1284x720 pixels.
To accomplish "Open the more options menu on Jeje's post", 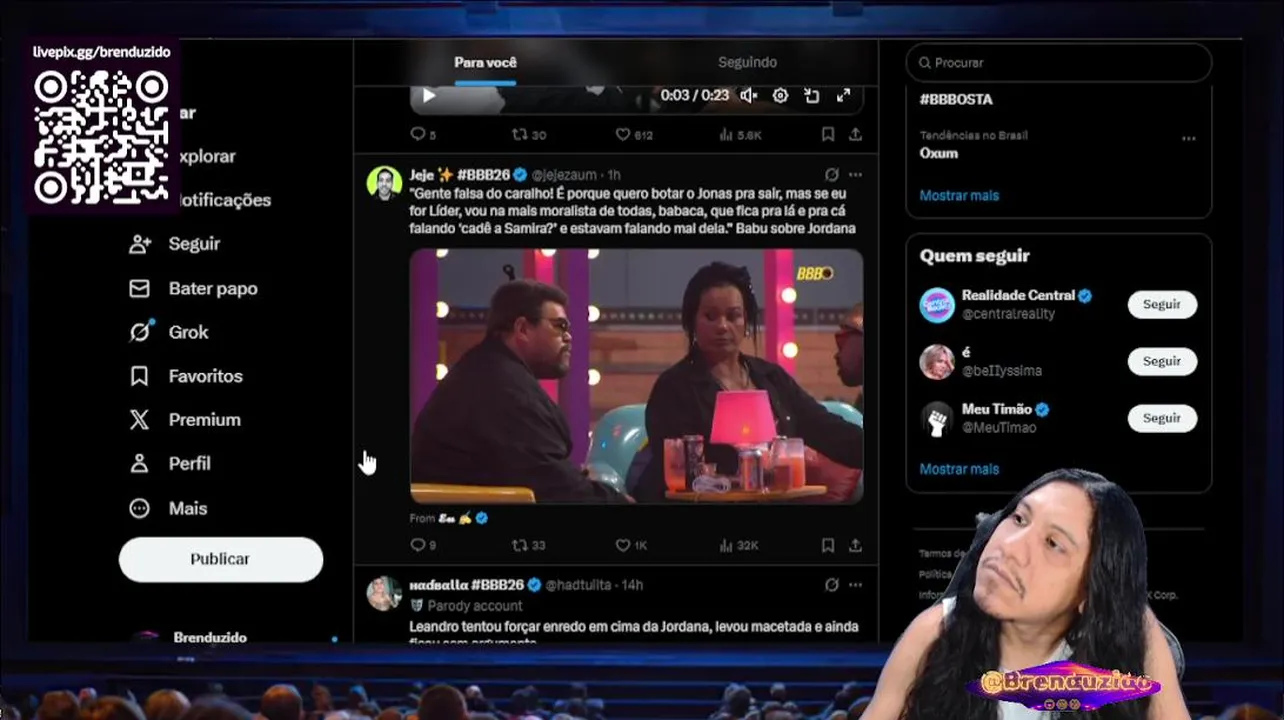I will tap(855, 175).
